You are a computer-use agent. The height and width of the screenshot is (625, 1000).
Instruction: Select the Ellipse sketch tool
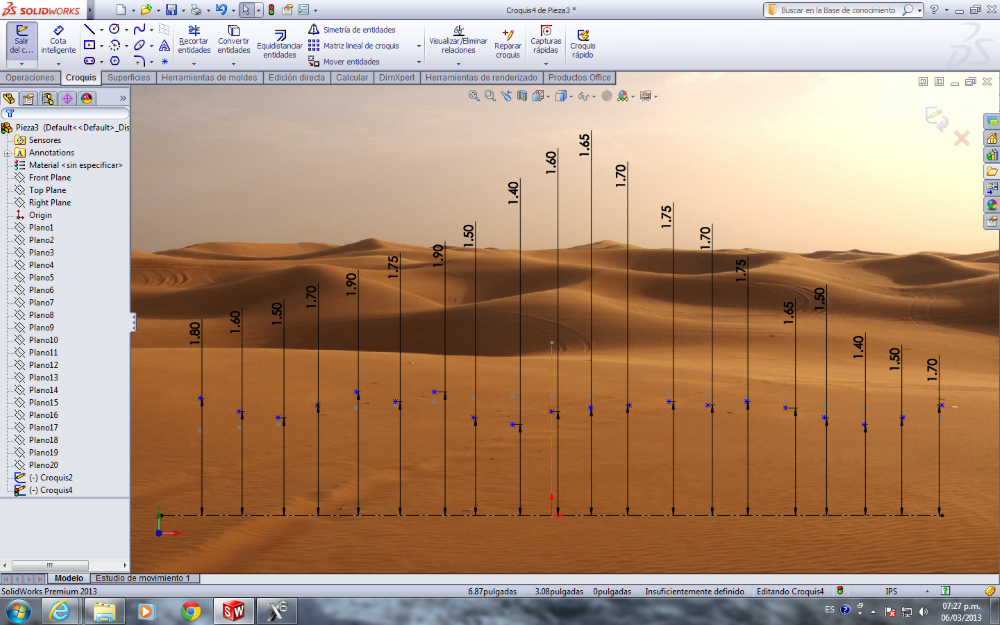click(139, 45)
